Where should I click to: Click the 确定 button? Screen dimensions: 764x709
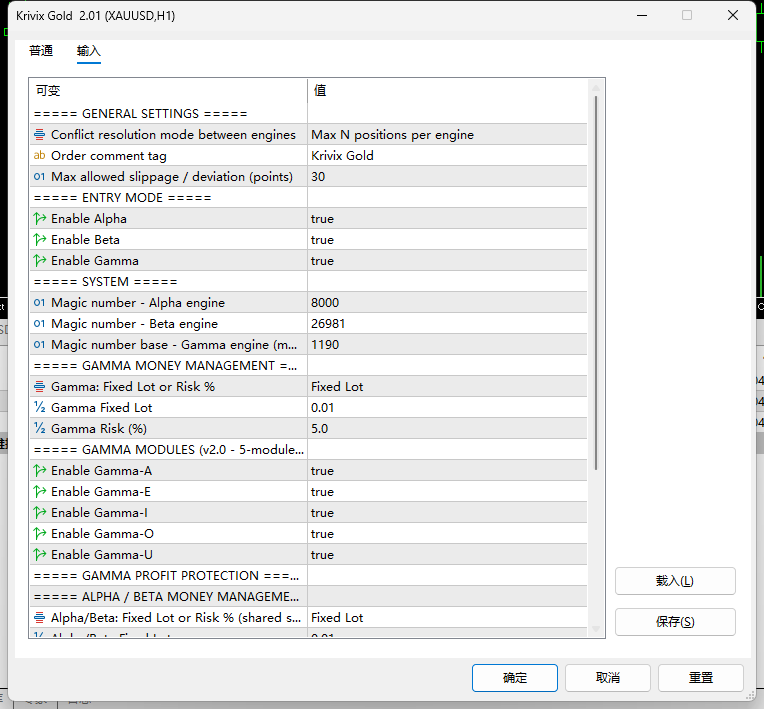515,677
